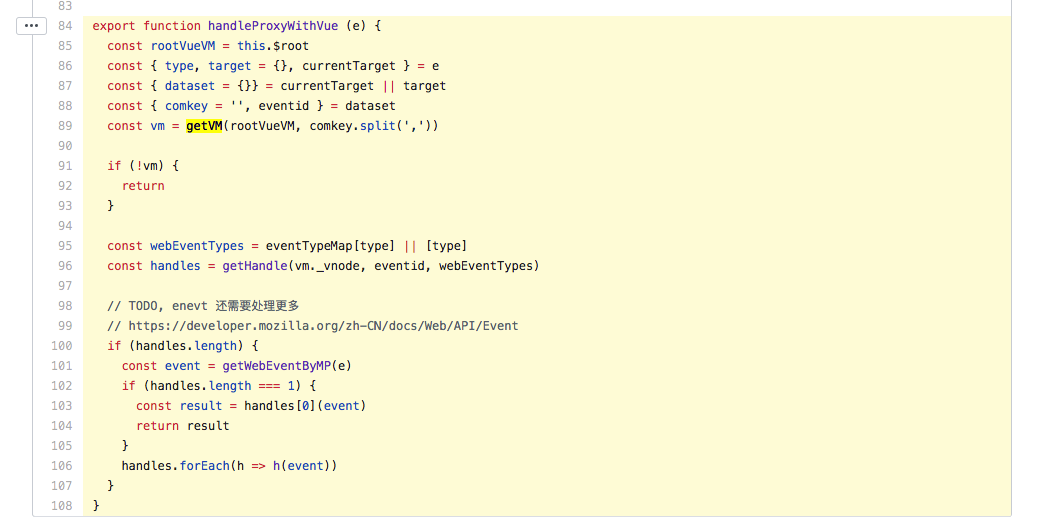1060x523 pixels.
Task: Select line number 100
Action: 62,346
